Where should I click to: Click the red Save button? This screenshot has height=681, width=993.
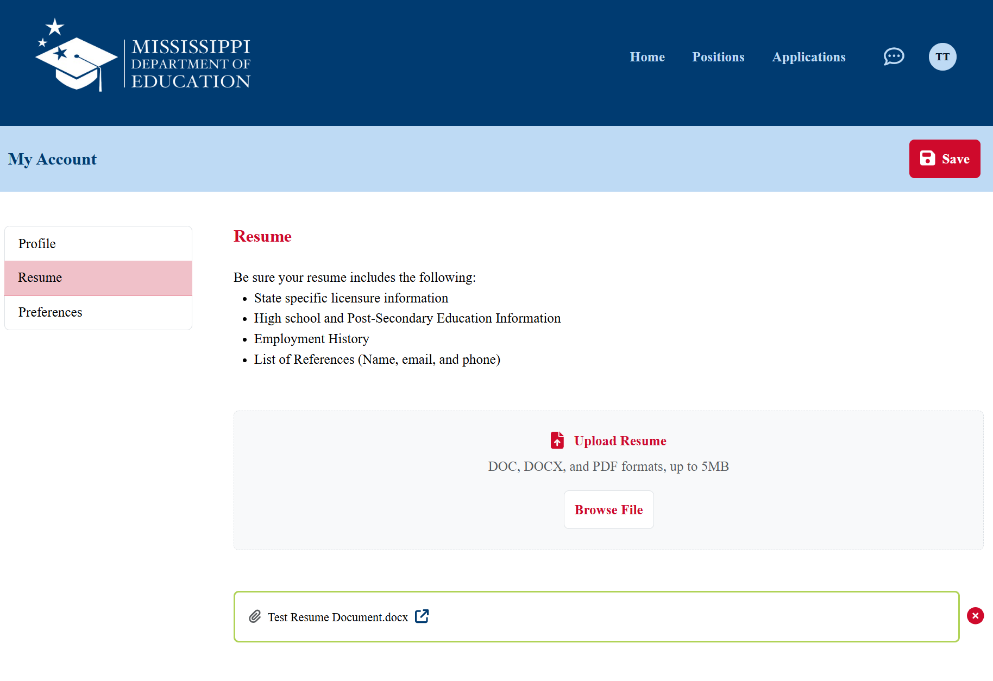[944, 158]
